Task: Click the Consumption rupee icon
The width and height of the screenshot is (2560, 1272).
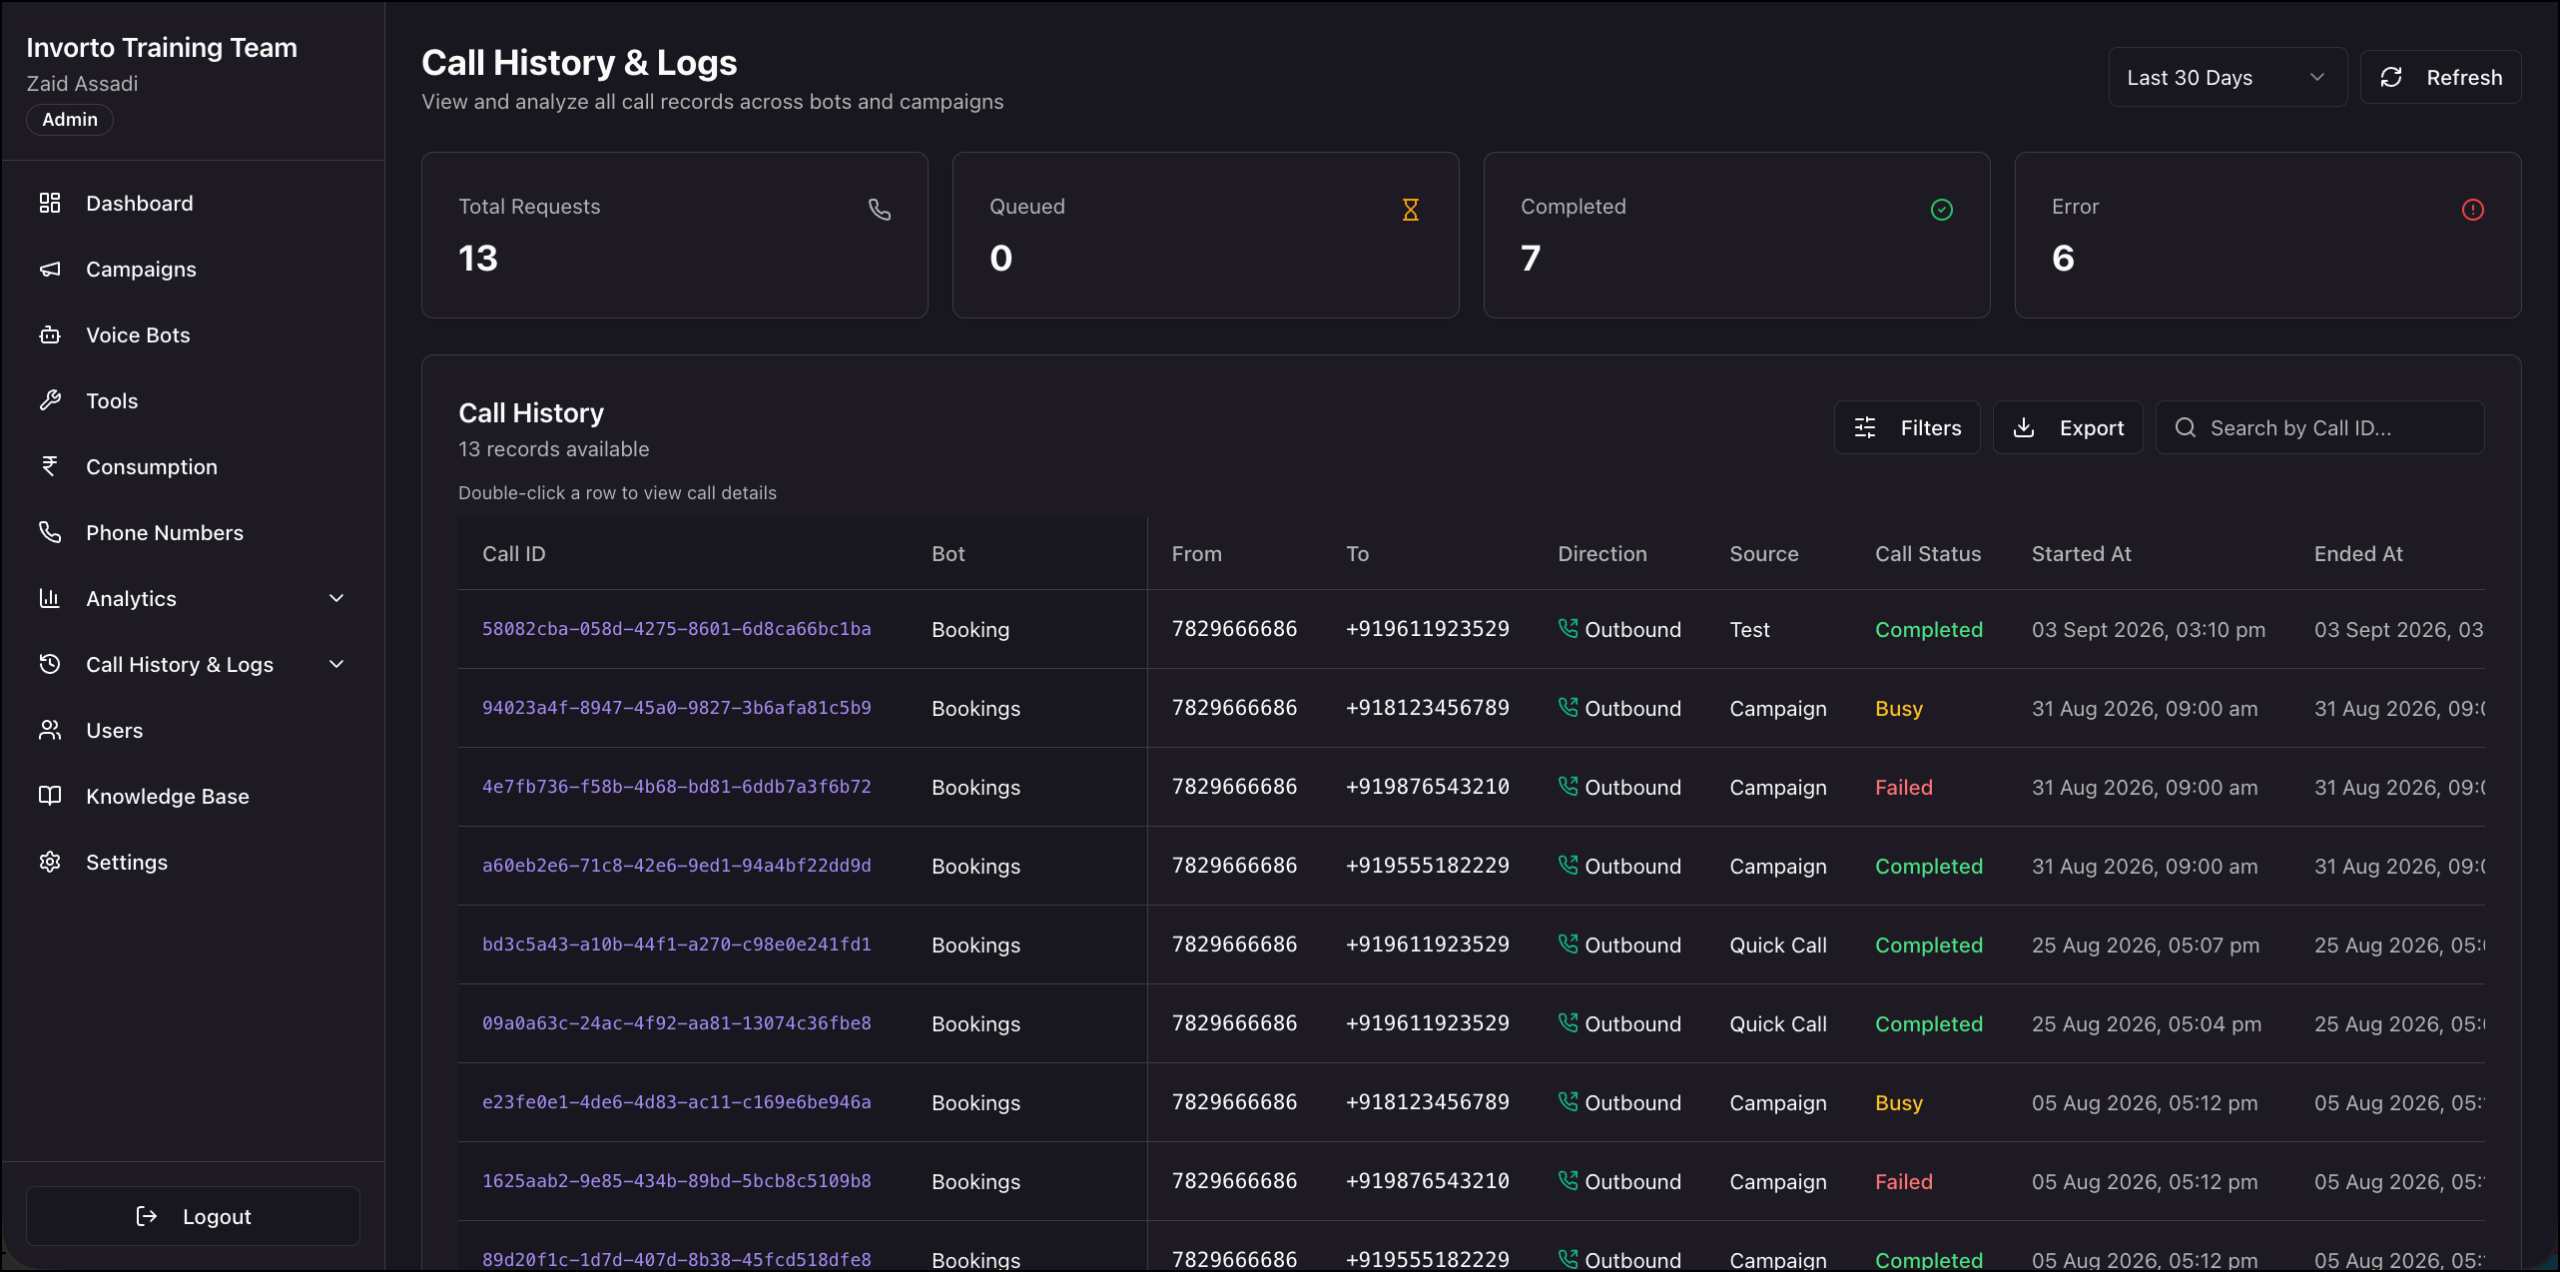Action: point(50,466)
